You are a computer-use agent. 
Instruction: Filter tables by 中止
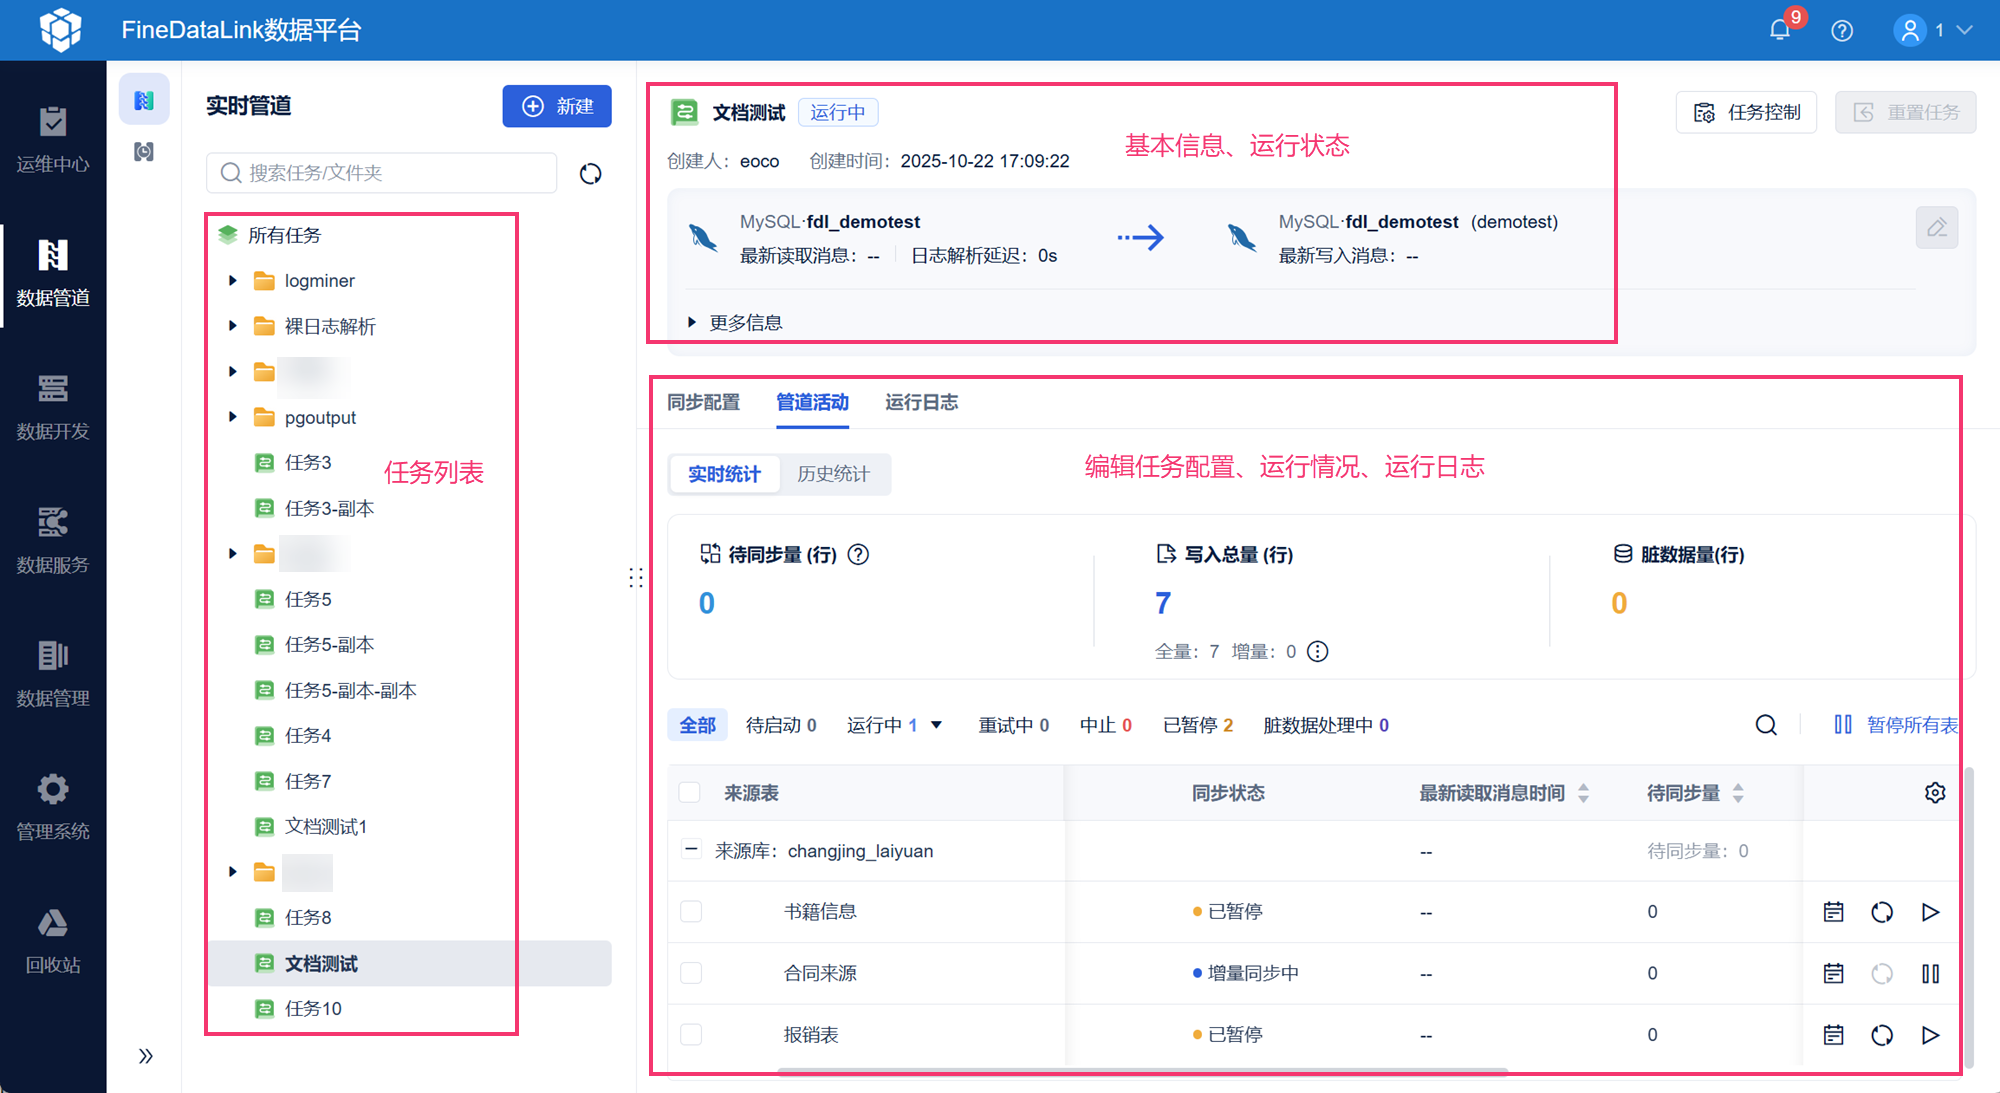tap(1106, 725)
